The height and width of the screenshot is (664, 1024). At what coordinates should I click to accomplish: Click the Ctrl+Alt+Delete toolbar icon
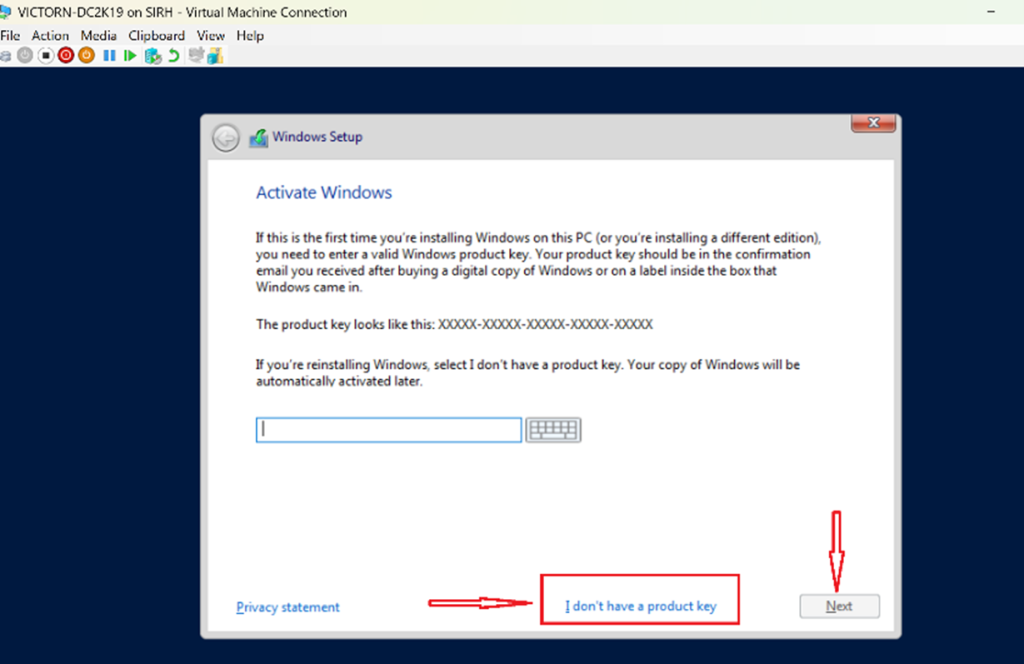[x=6, y=56]
